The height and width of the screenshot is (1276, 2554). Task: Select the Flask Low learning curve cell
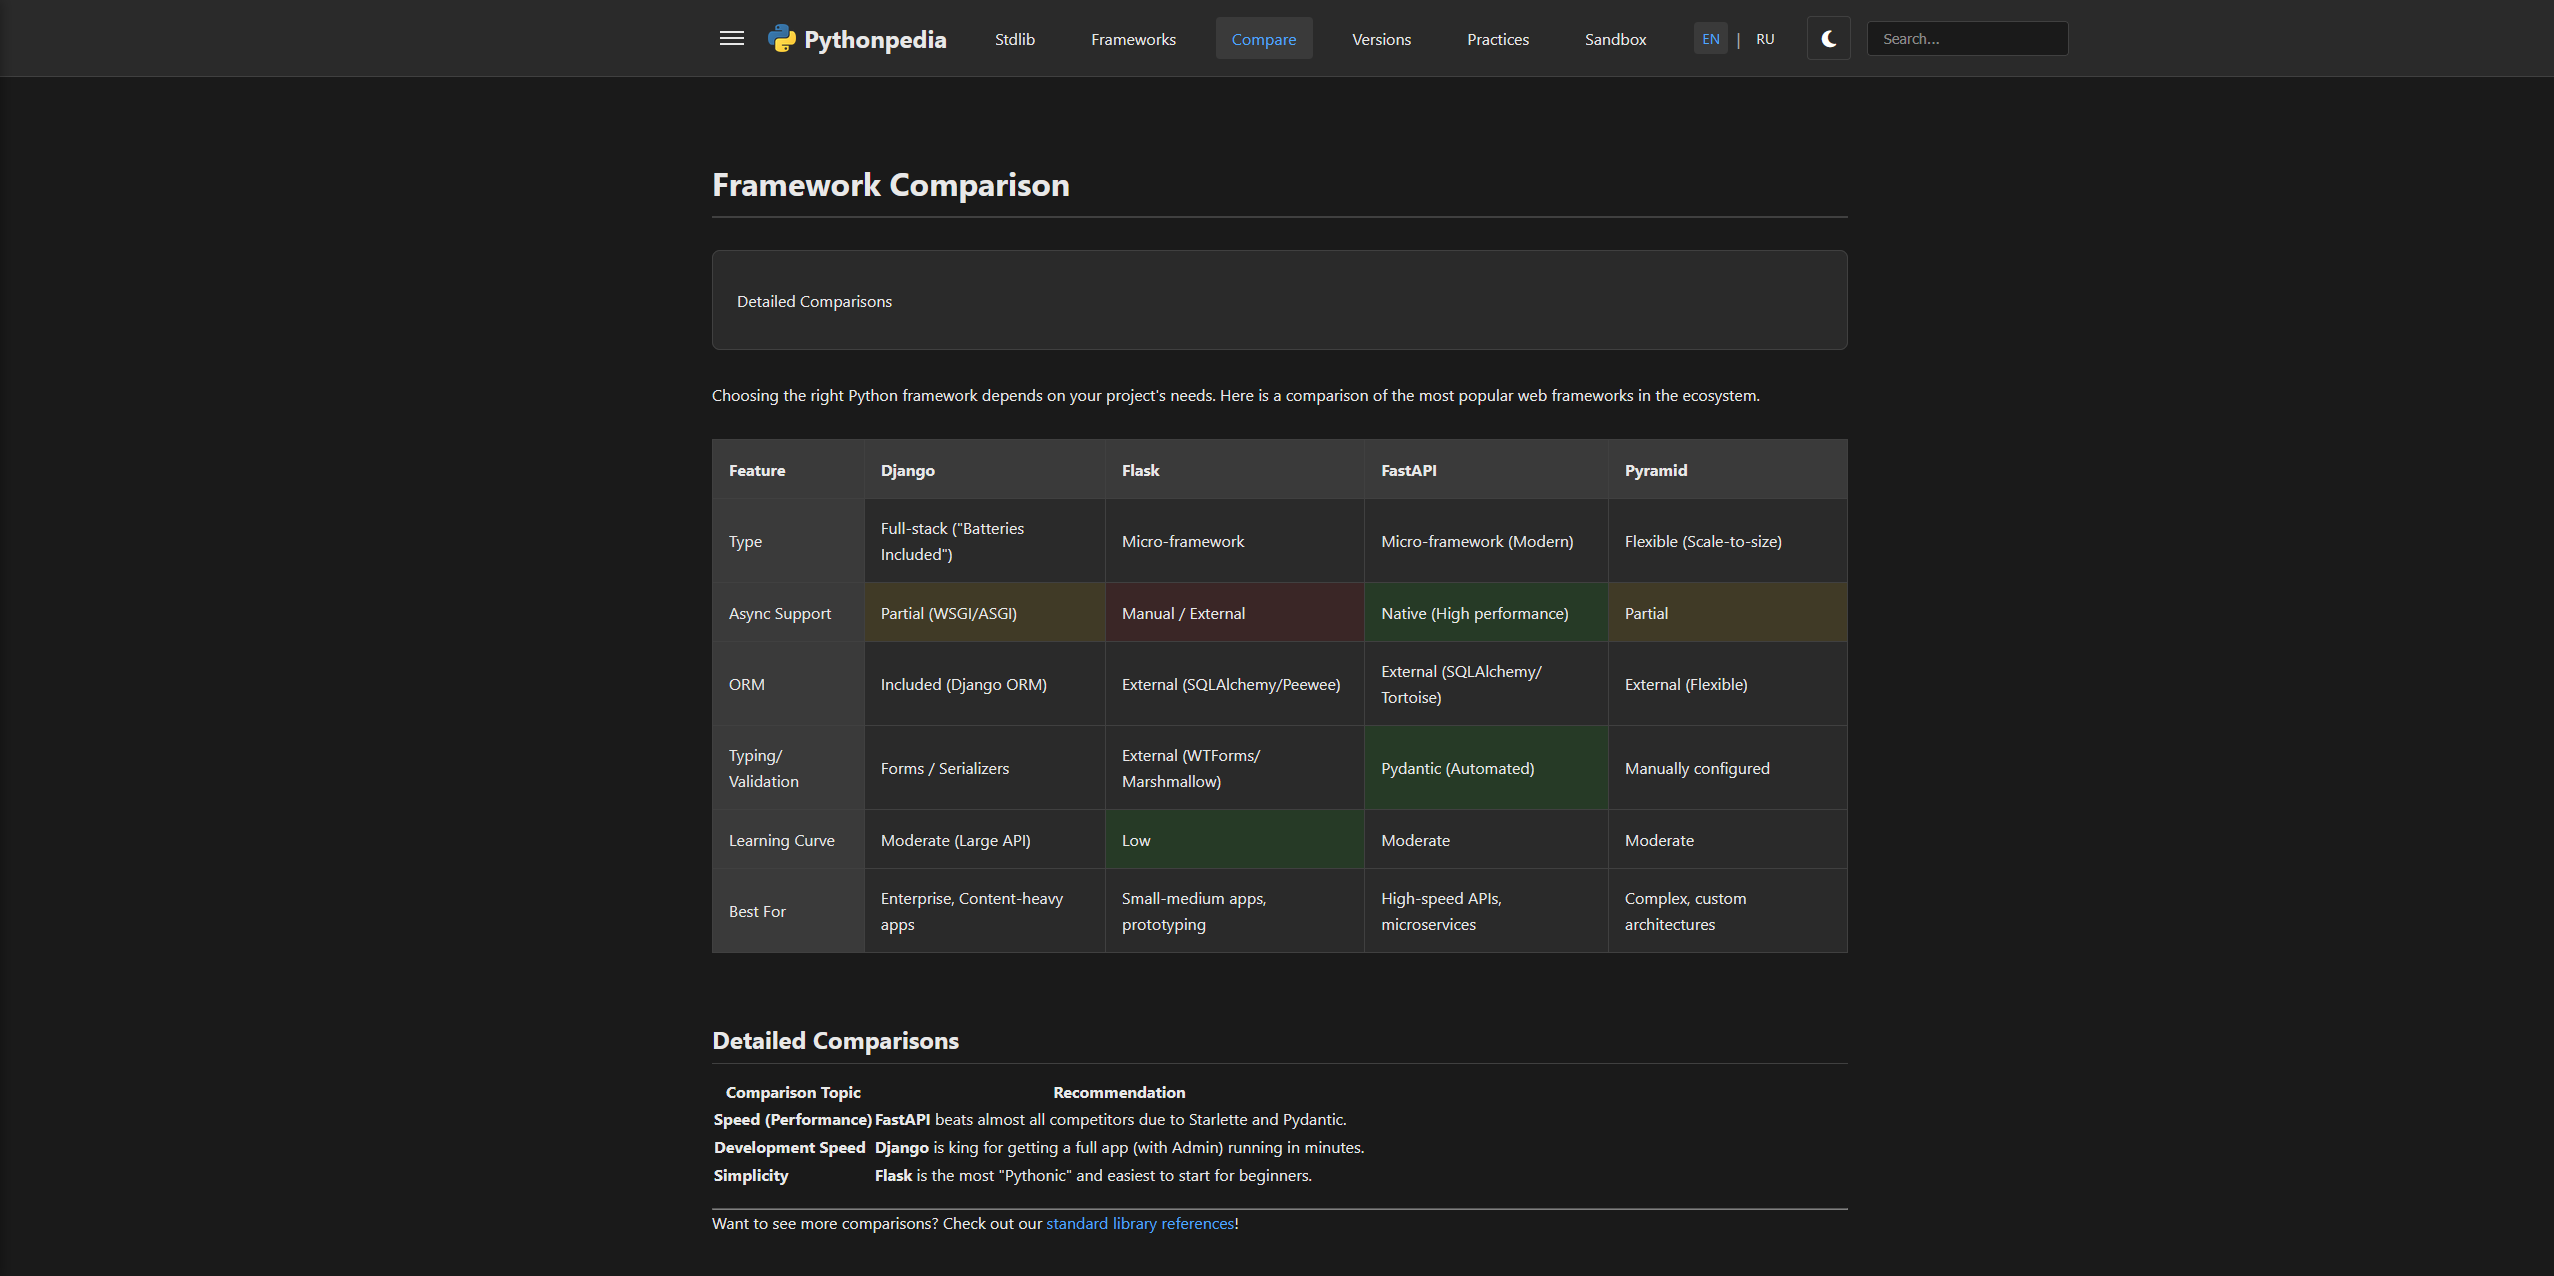point(1234,839)
